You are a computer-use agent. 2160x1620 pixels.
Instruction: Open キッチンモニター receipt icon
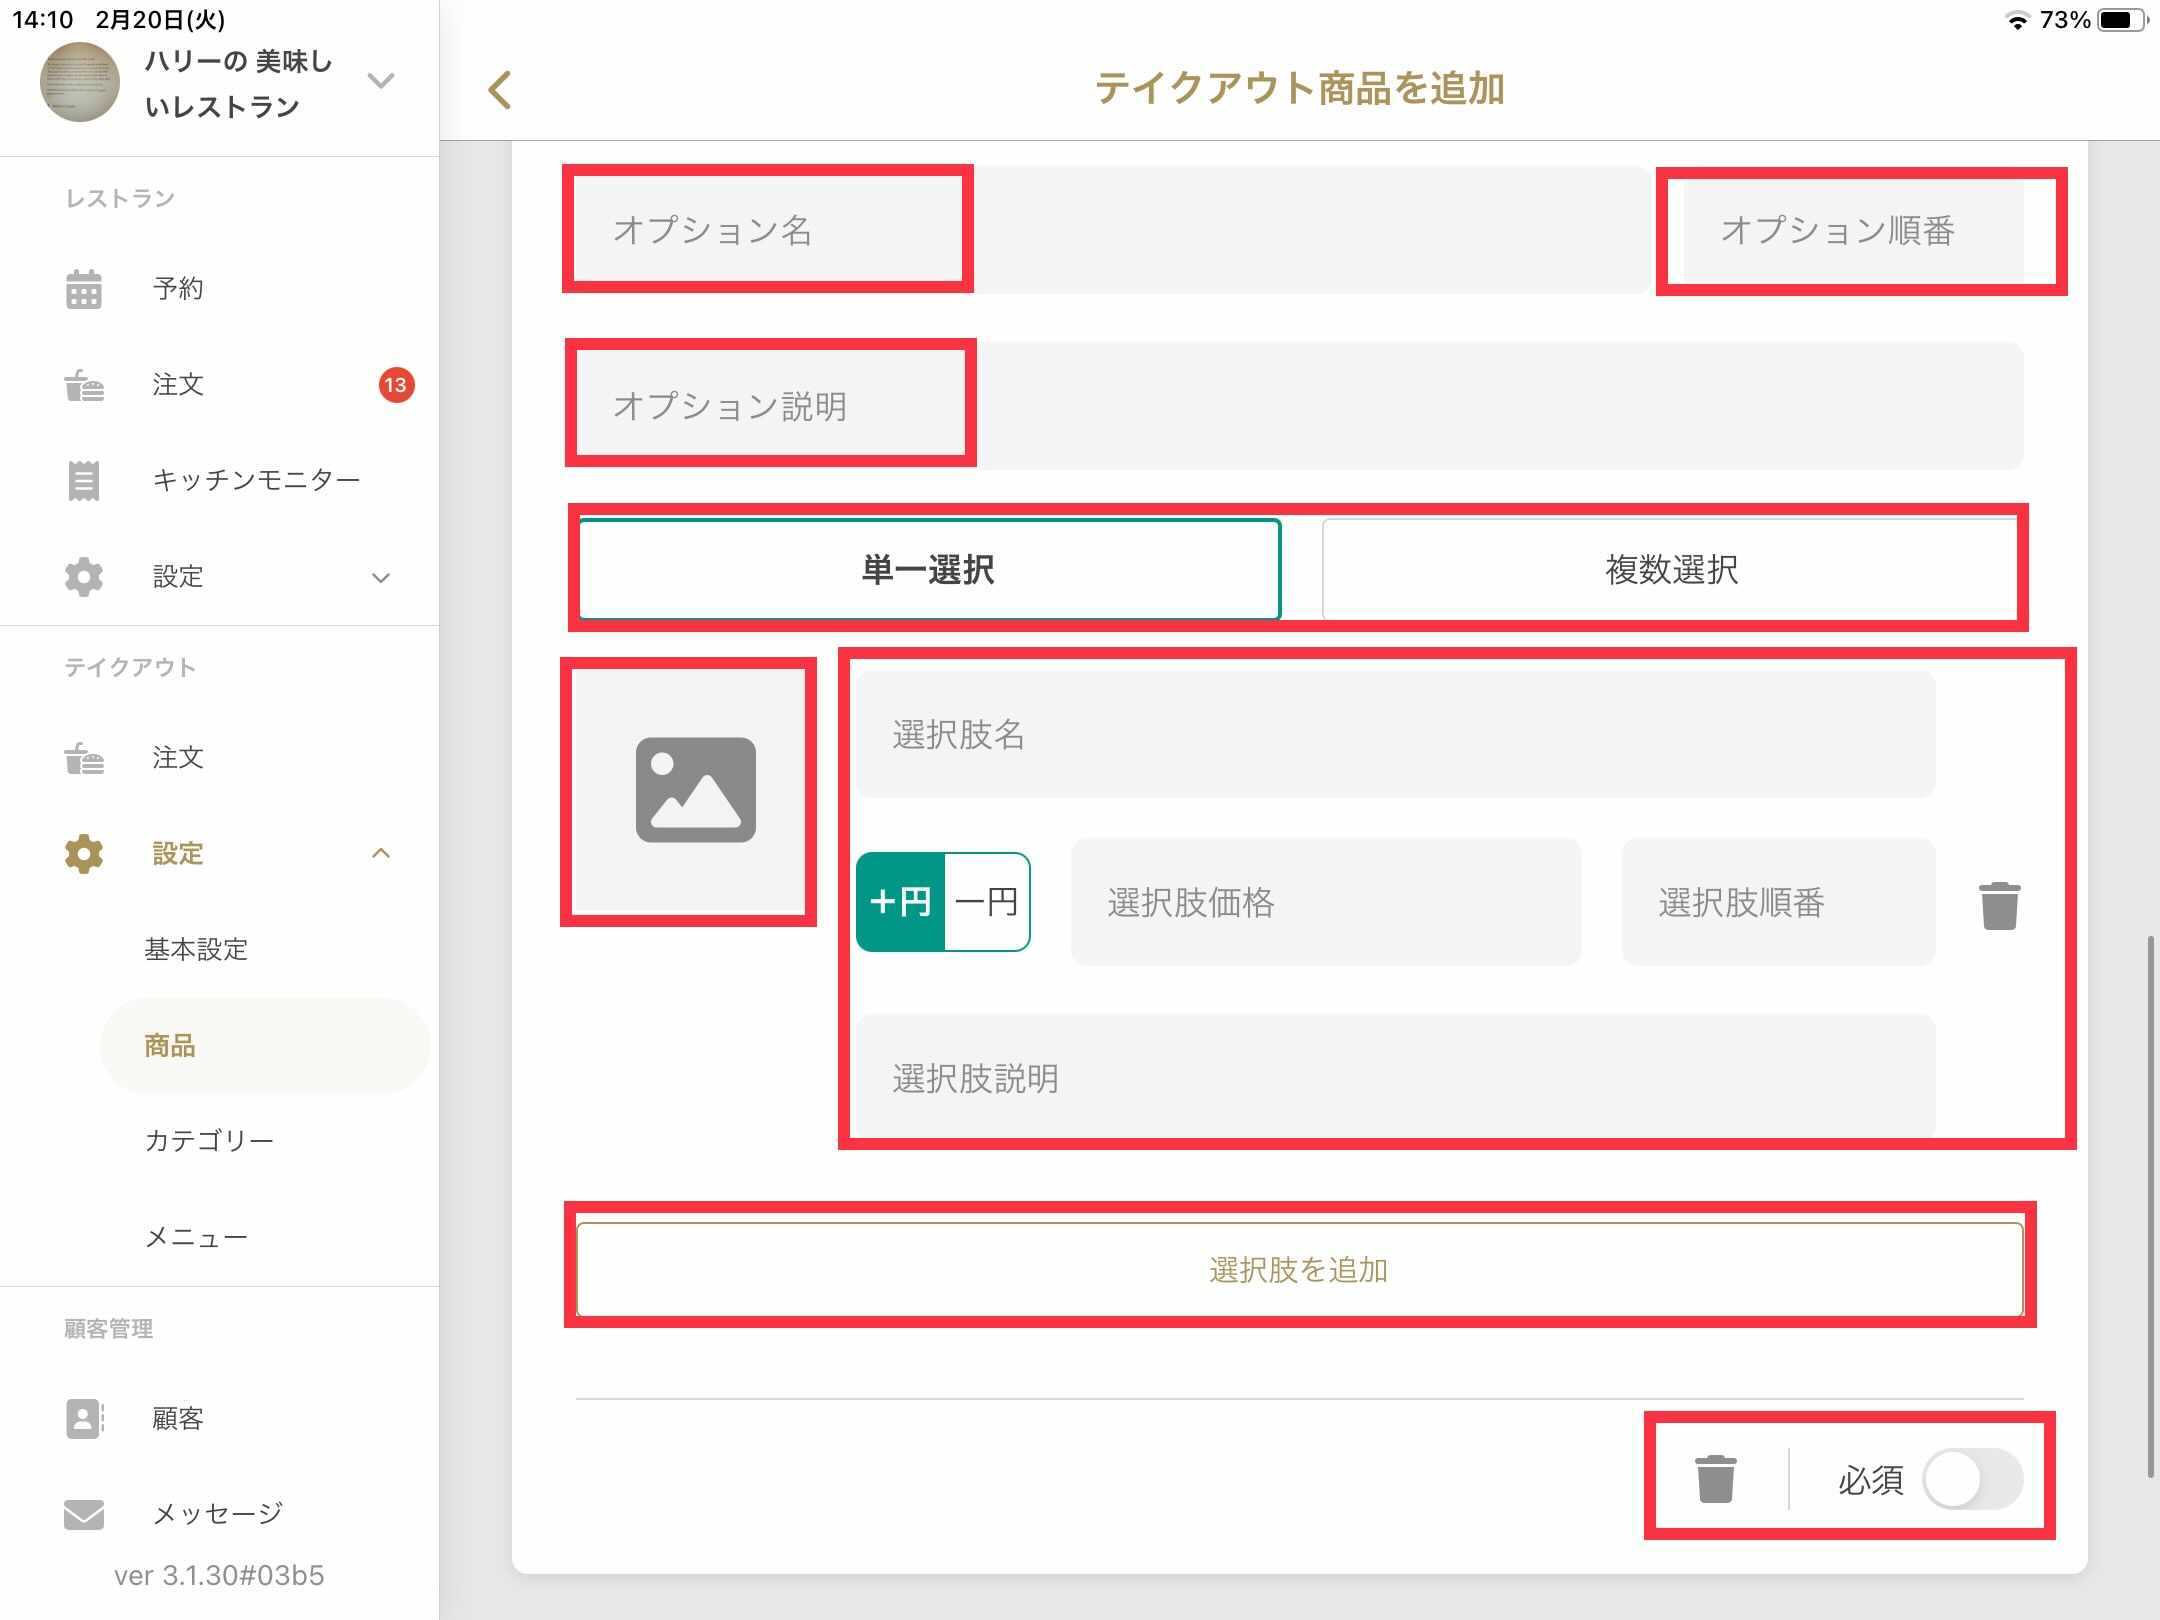point(84,481)
